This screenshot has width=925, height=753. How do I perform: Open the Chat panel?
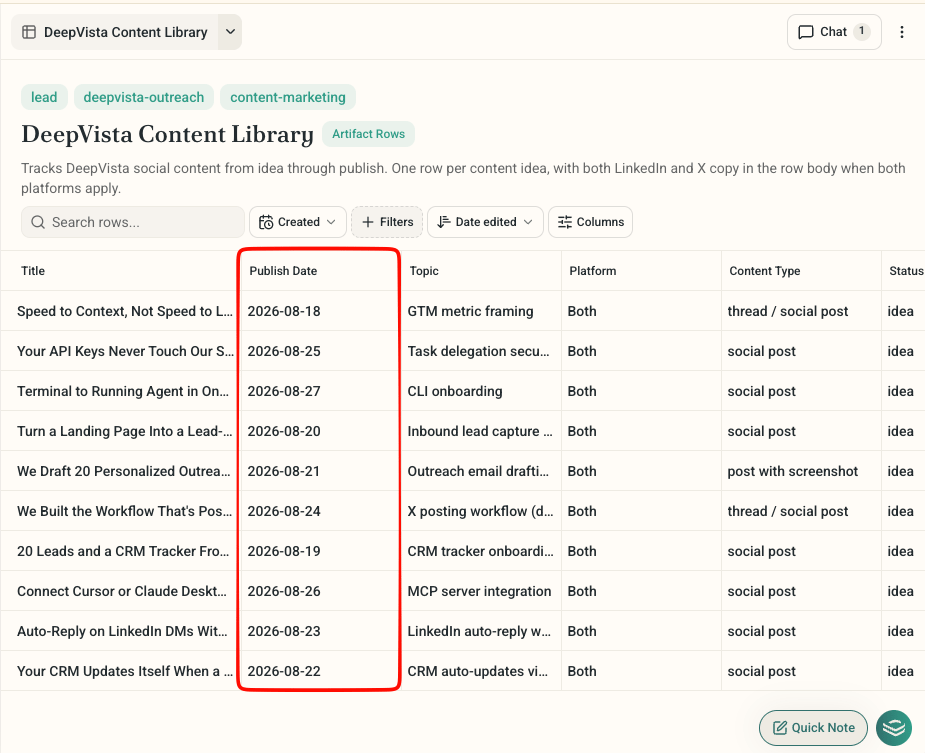pyautogui.click(x=834, y=32)
